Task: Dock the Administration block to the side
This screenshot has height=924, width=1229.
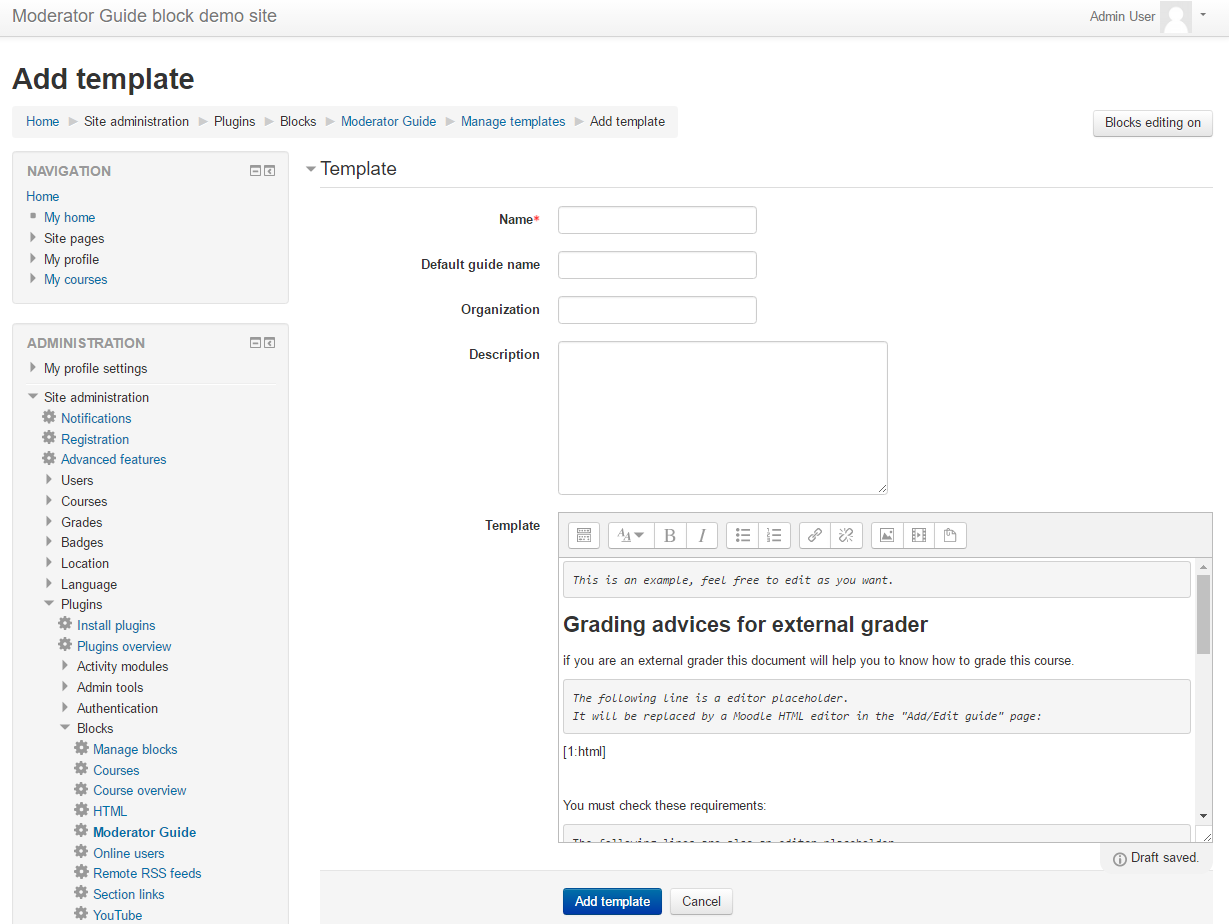Action: pyautogui.click(x=269, y=342)
